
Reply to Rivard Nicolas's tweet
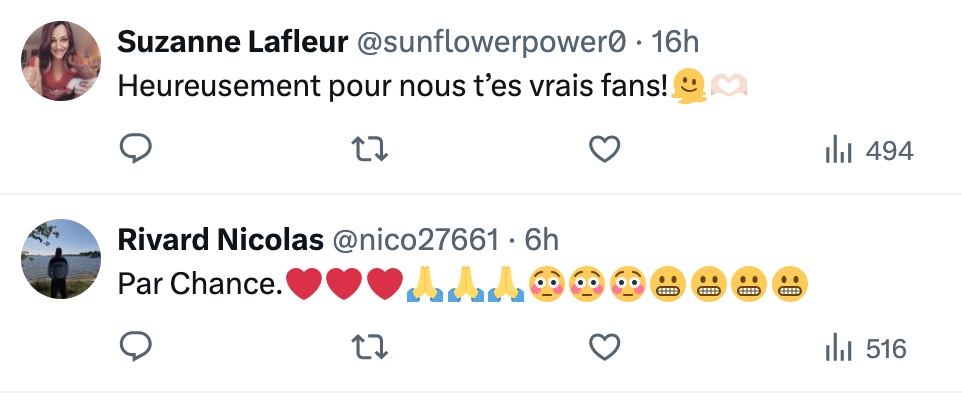136,348
